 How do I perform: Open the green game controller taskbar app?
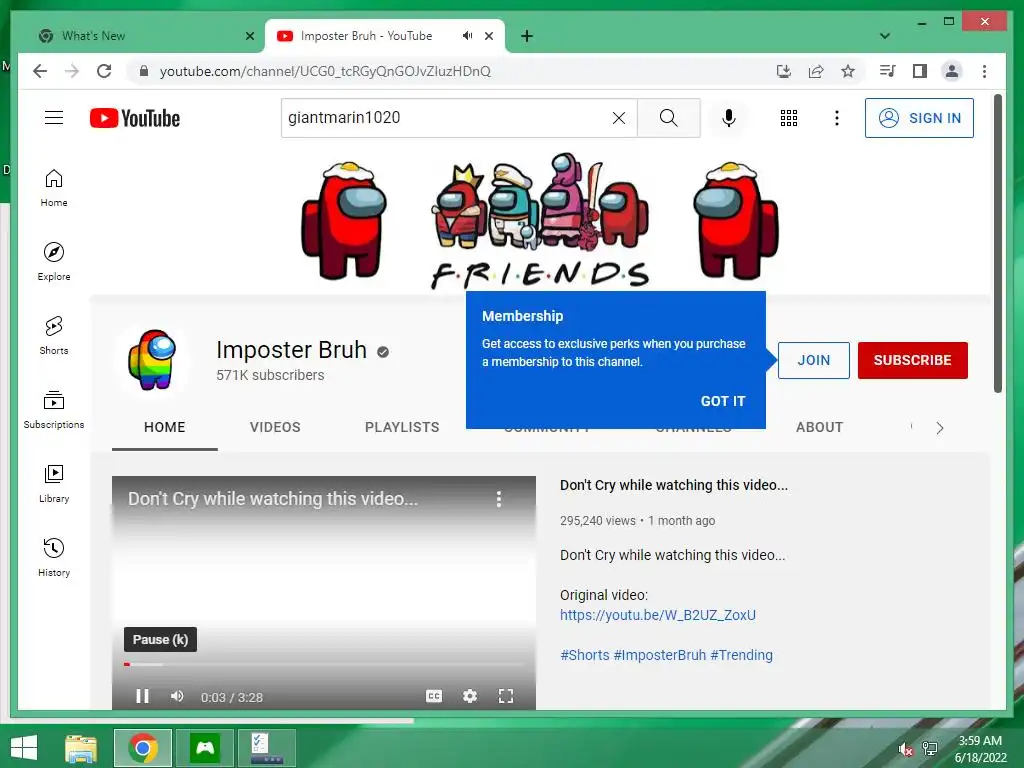[205, 748]
